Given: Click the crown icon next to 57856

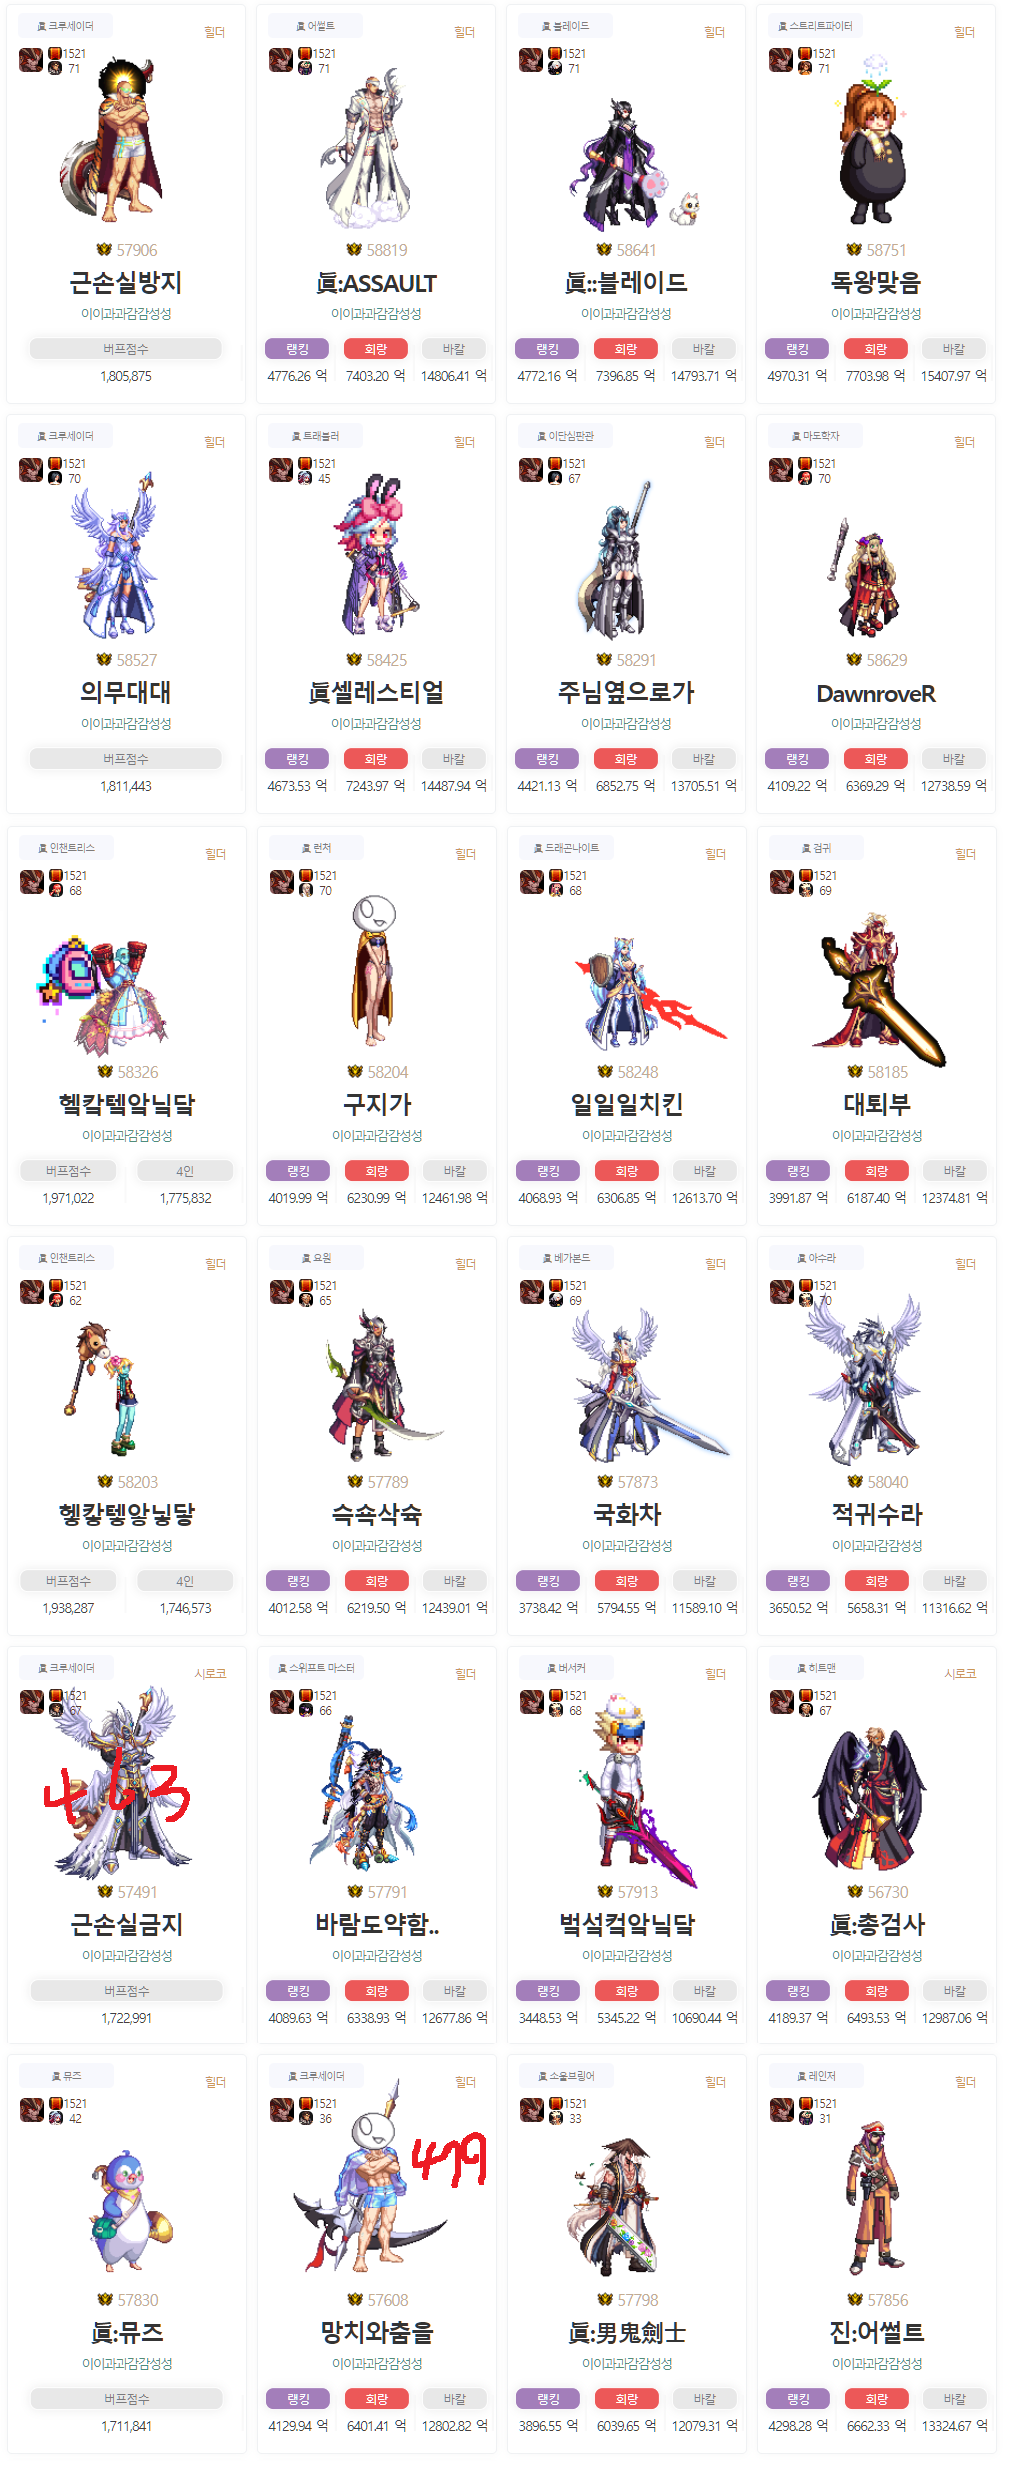Looking at the screenshot, I should tap(854, 2300).
